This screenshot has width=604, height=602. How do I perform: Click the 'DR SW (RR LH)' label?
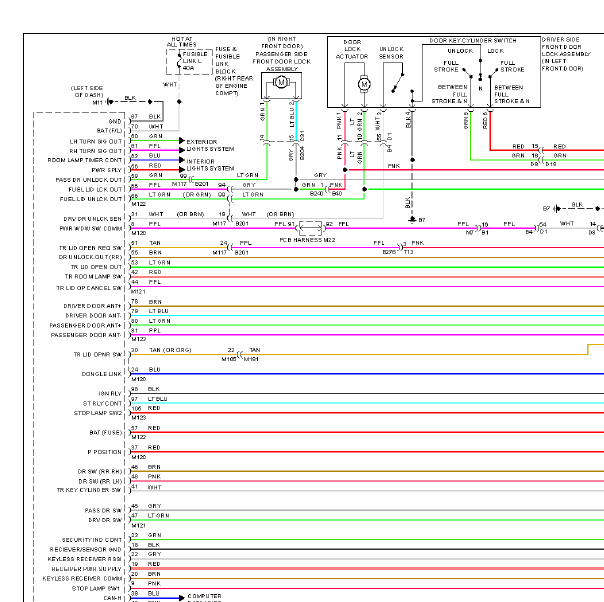100,481
